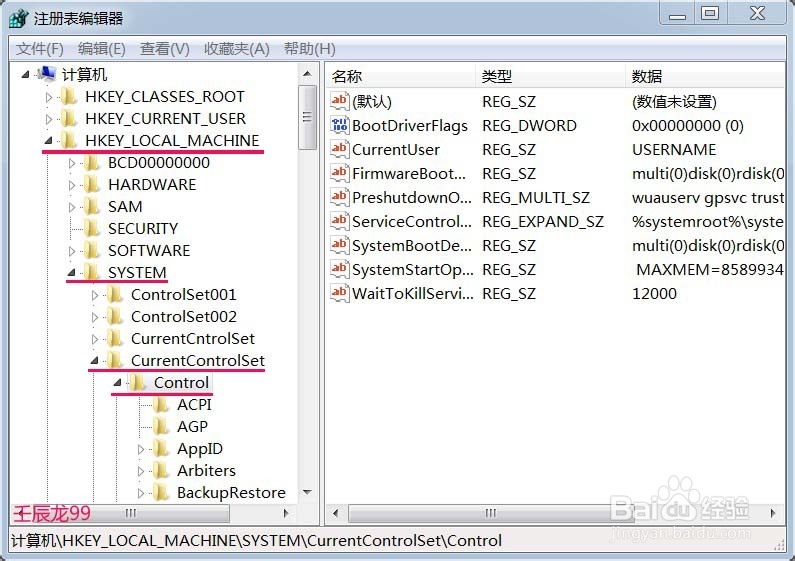Viewport: 795px width, 561px height.
Task: Click the ControlSet001 folder icon
Action: [x=115, y=294]
